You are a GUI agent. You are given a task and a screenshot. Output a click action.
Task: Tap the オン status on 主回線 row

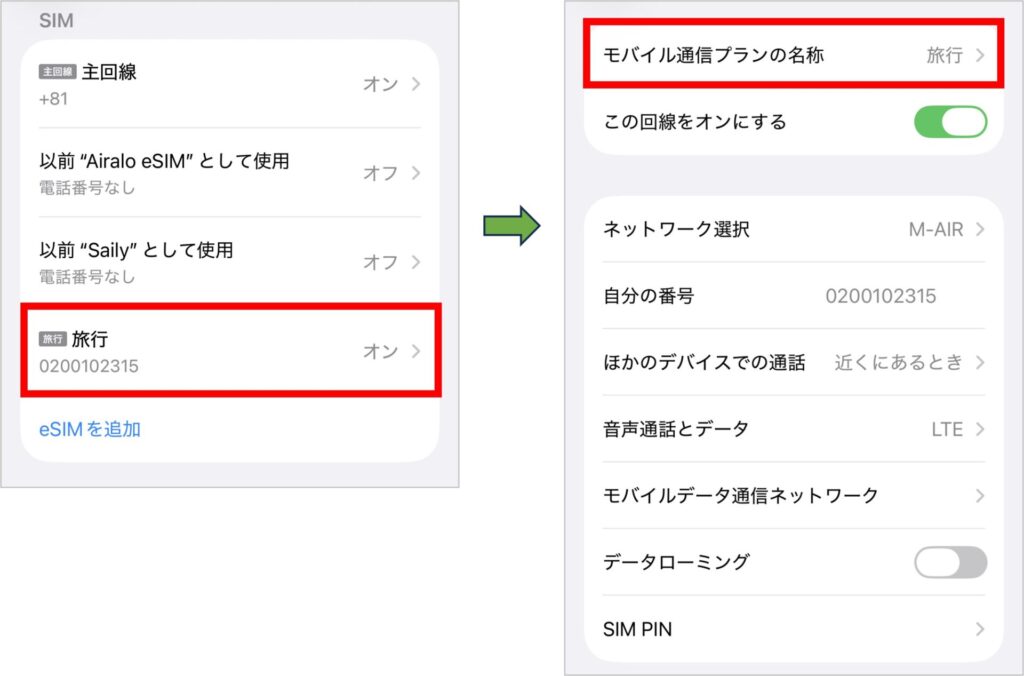pos(378,84)
